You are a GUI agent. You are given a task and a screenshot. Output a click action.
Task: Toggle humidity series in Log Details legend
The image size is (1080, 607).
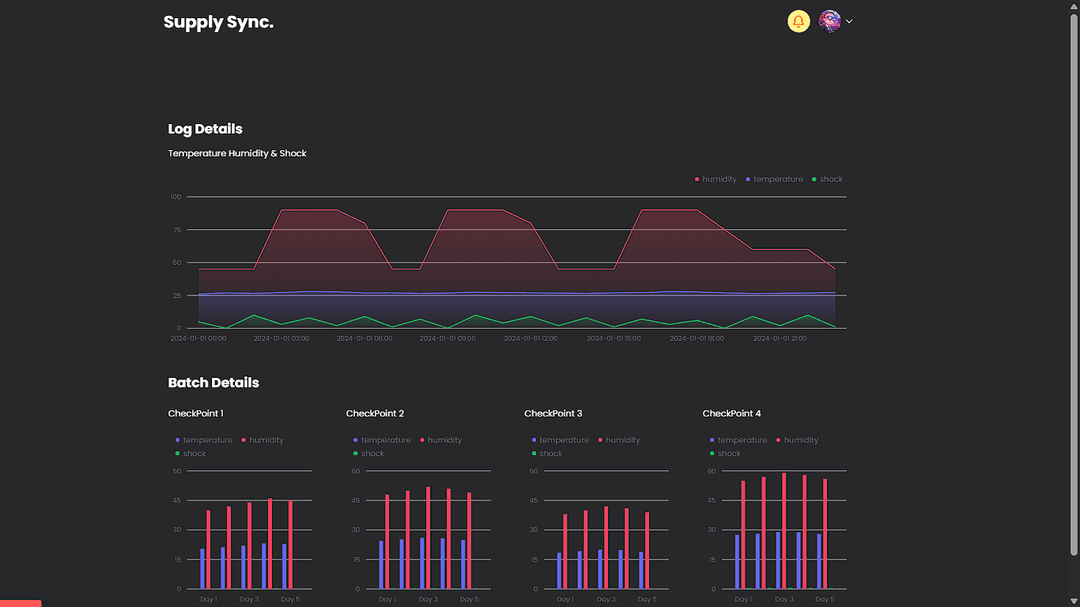[x=716, y=179]
